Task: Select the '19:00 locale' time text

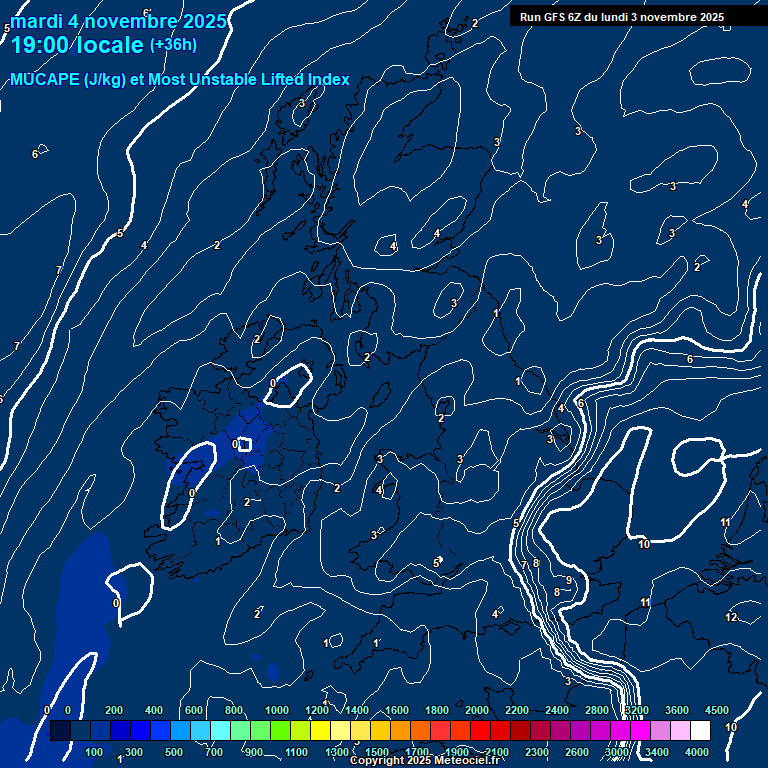Action: [78, 45]
